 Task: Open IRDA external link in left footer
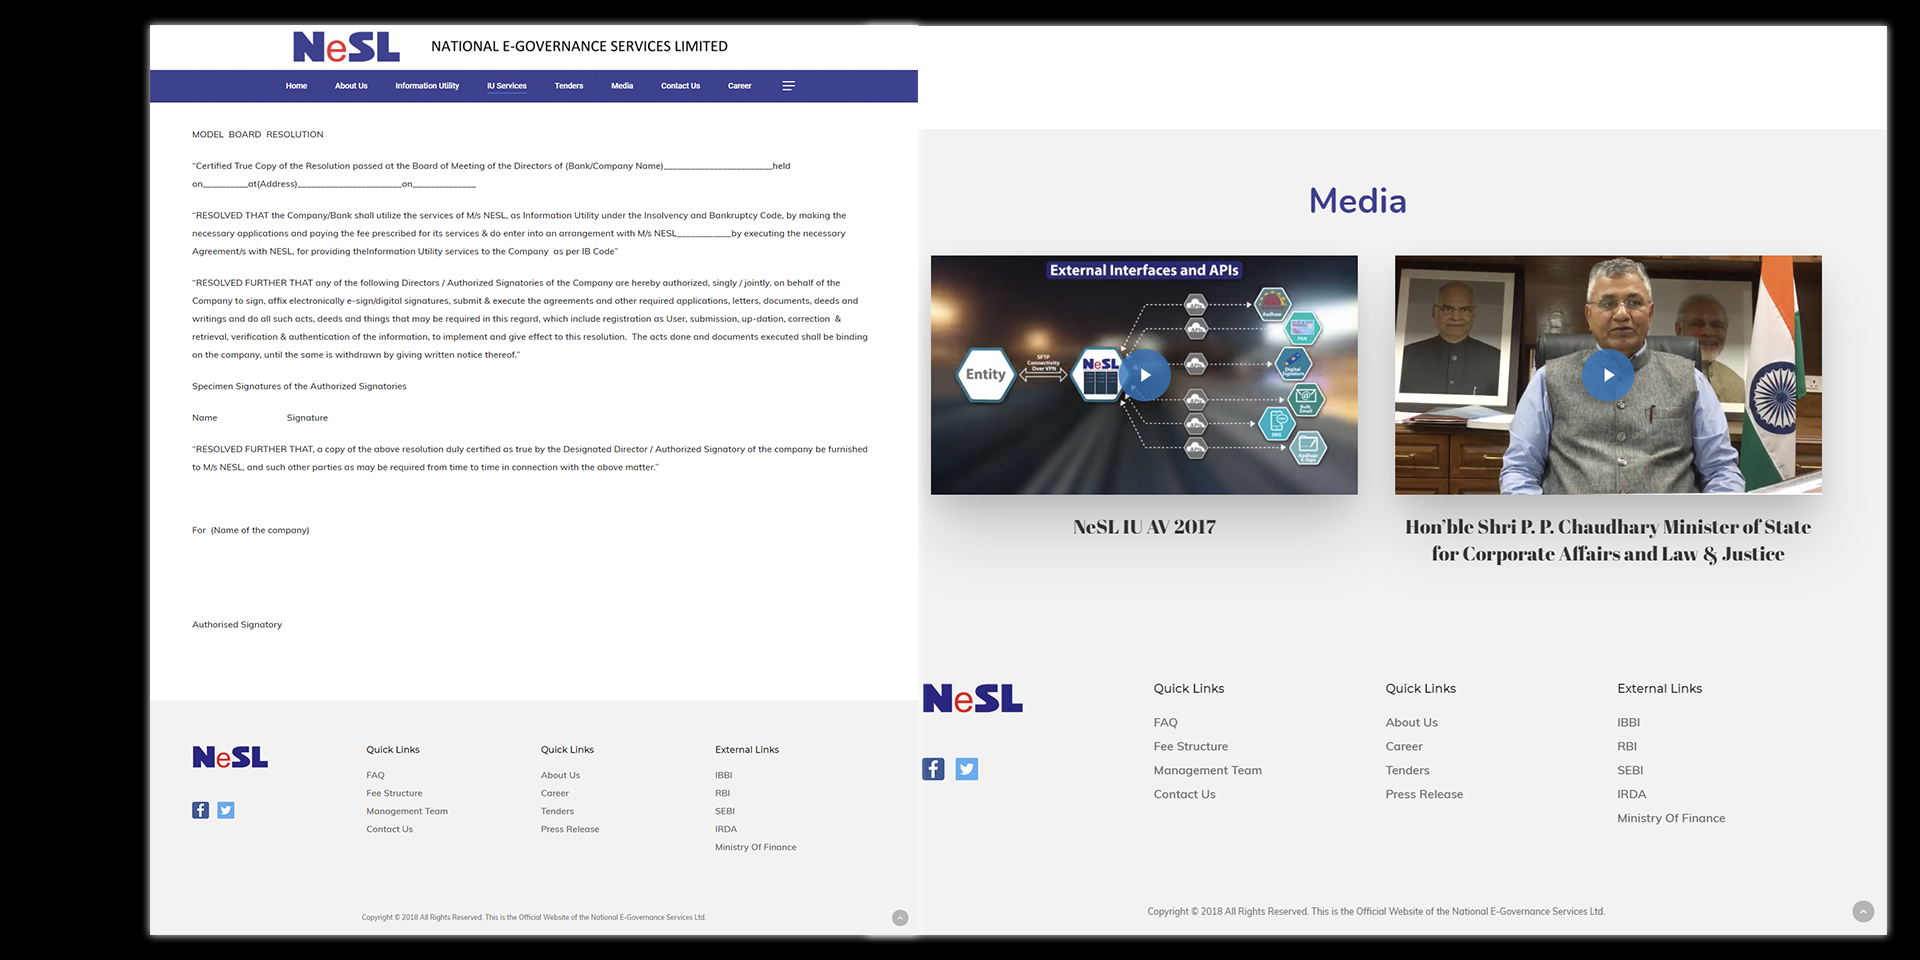click(726, 829)
